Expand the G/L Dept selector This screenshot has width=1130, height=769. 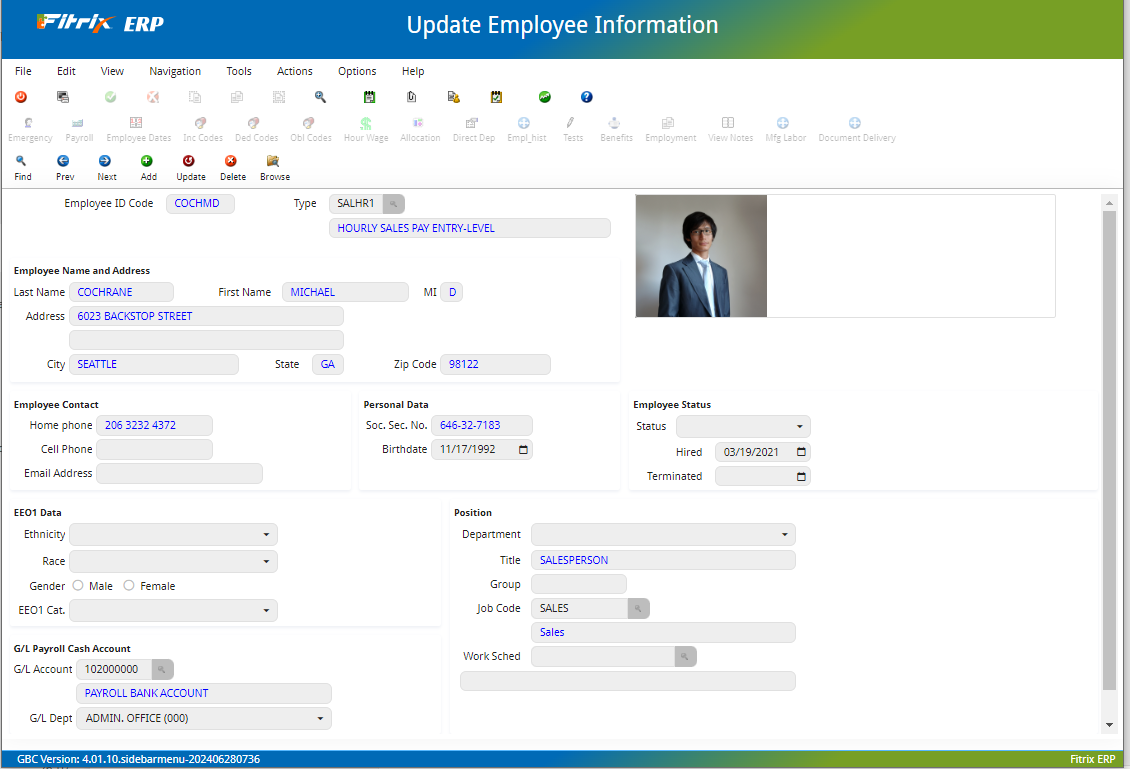point(319,718)
